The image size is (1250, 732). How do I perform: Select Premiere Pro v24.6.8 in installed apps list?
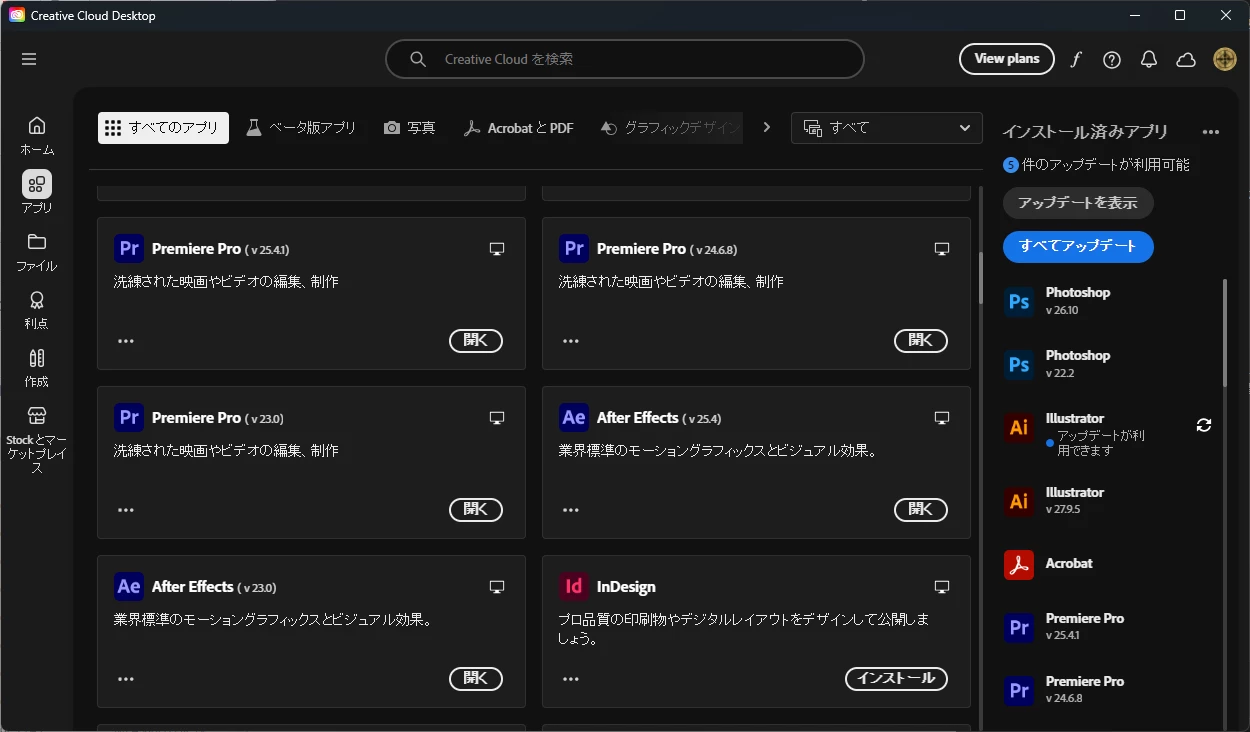coord(1108,690)
